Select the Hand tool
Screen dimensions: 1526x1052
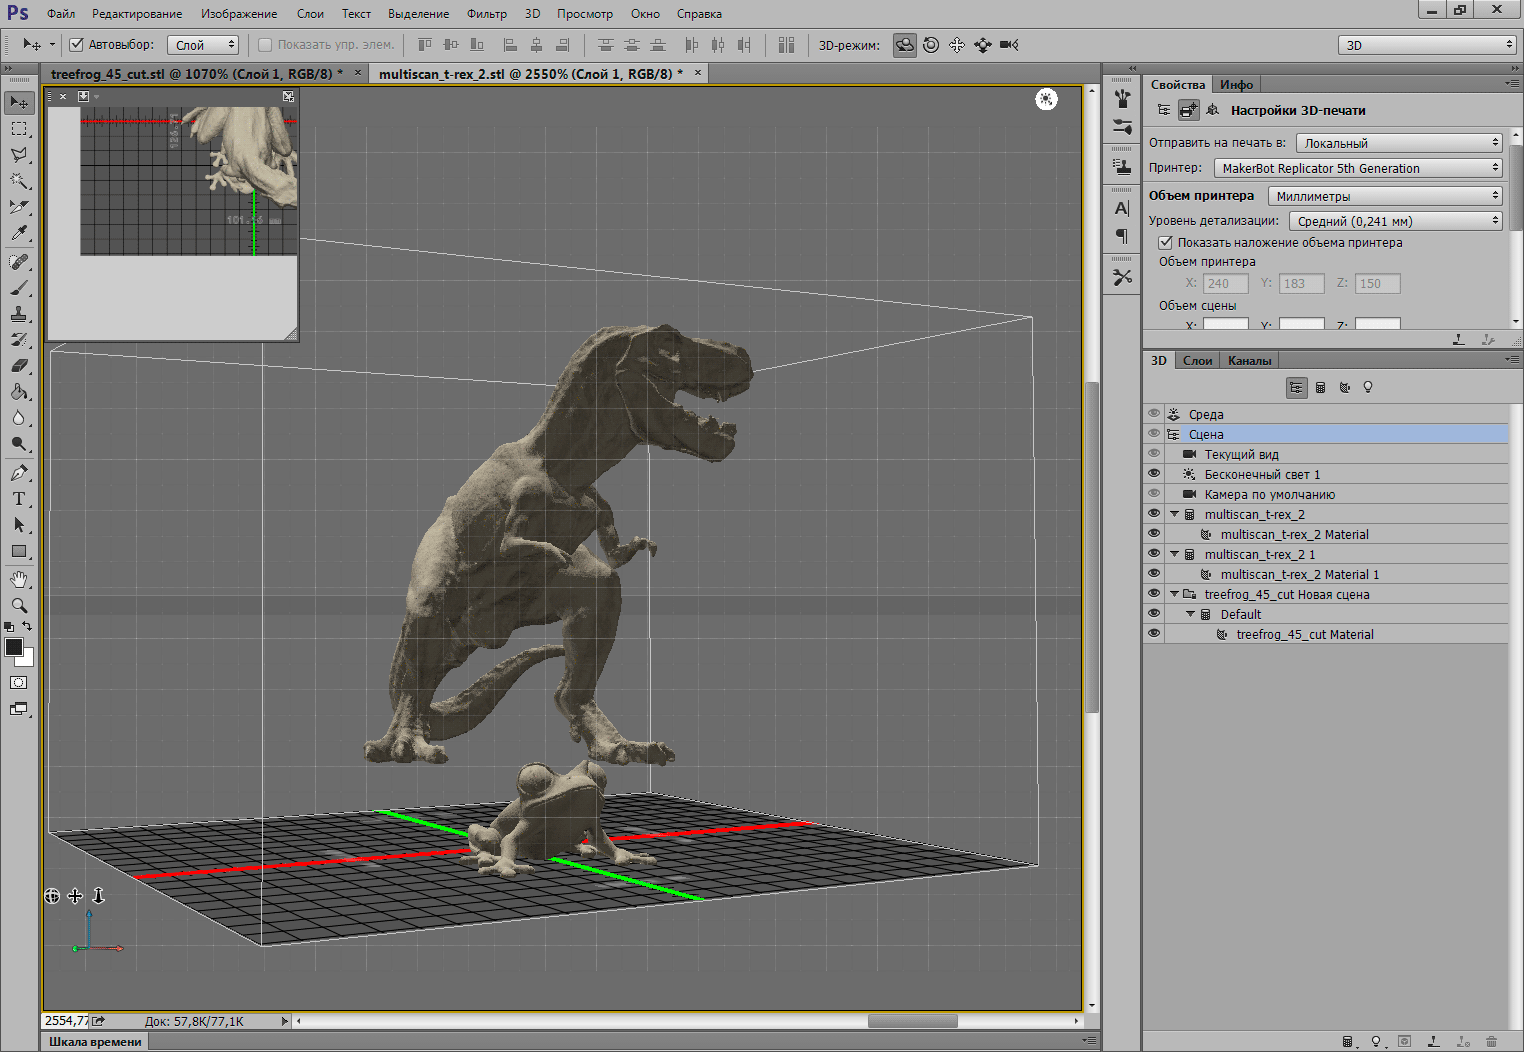click(x=19, y=579)
